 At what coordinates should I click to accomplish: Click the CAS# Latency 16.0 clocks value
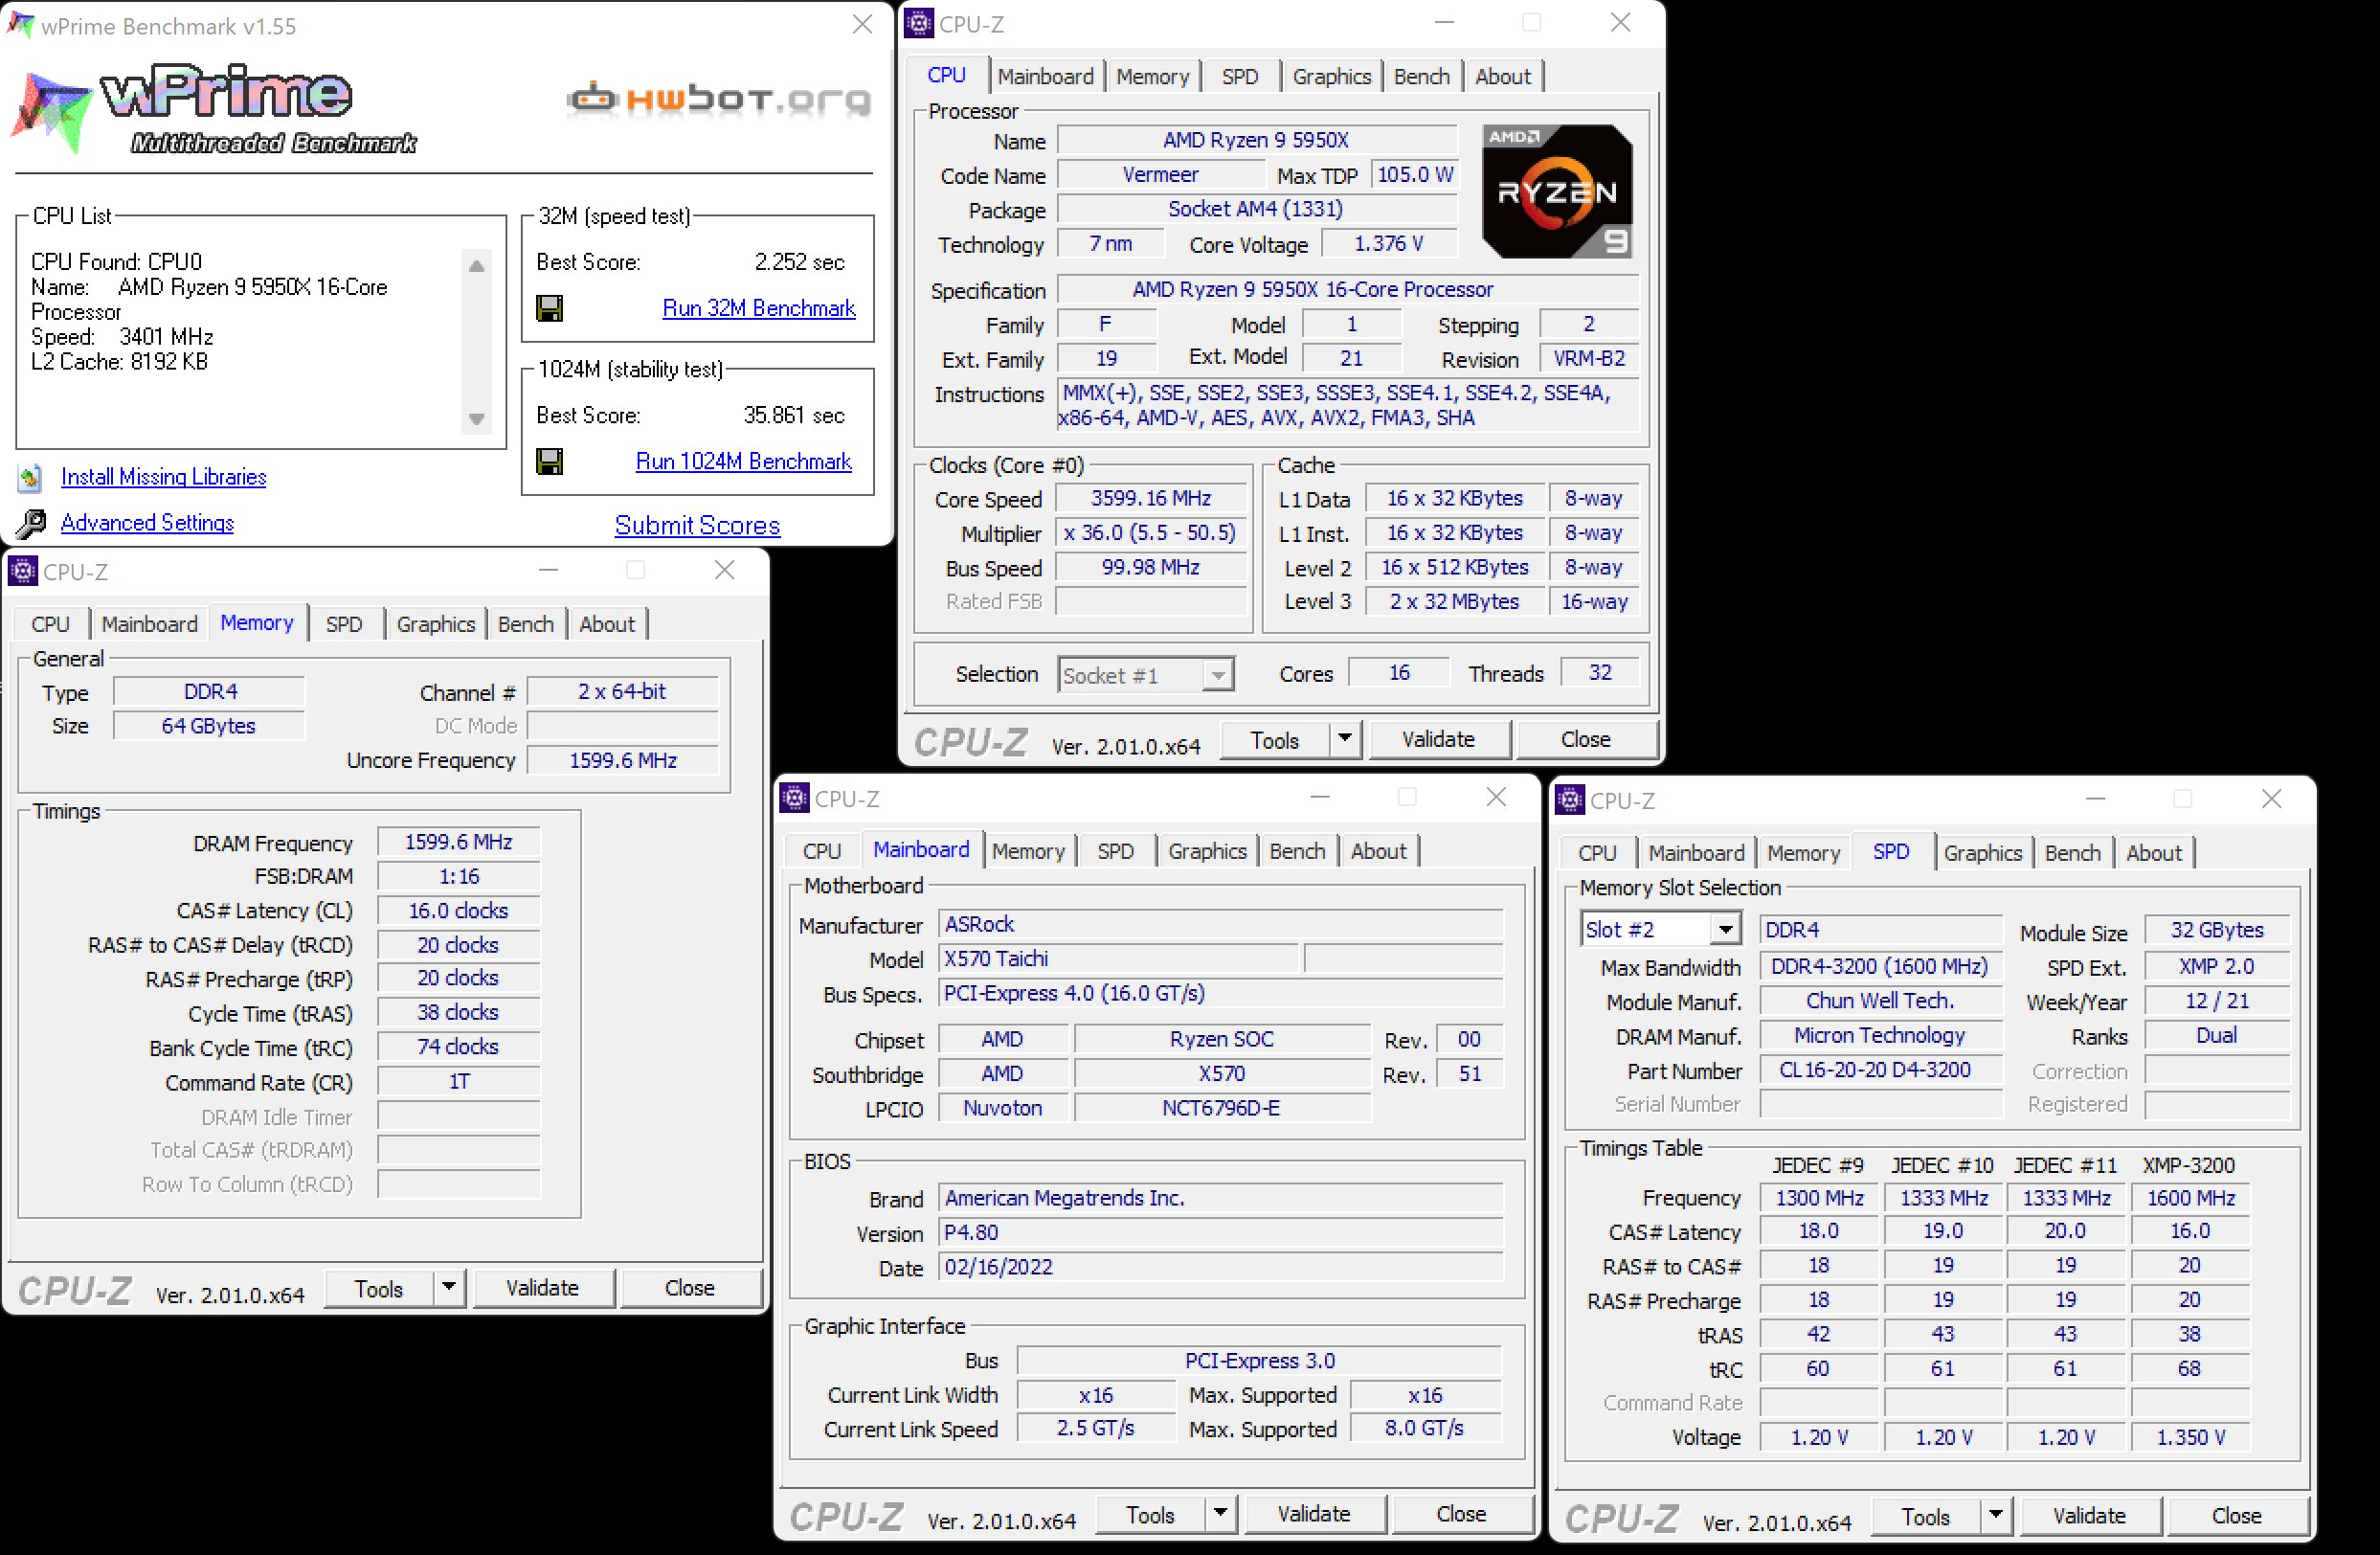click(458, 910)
